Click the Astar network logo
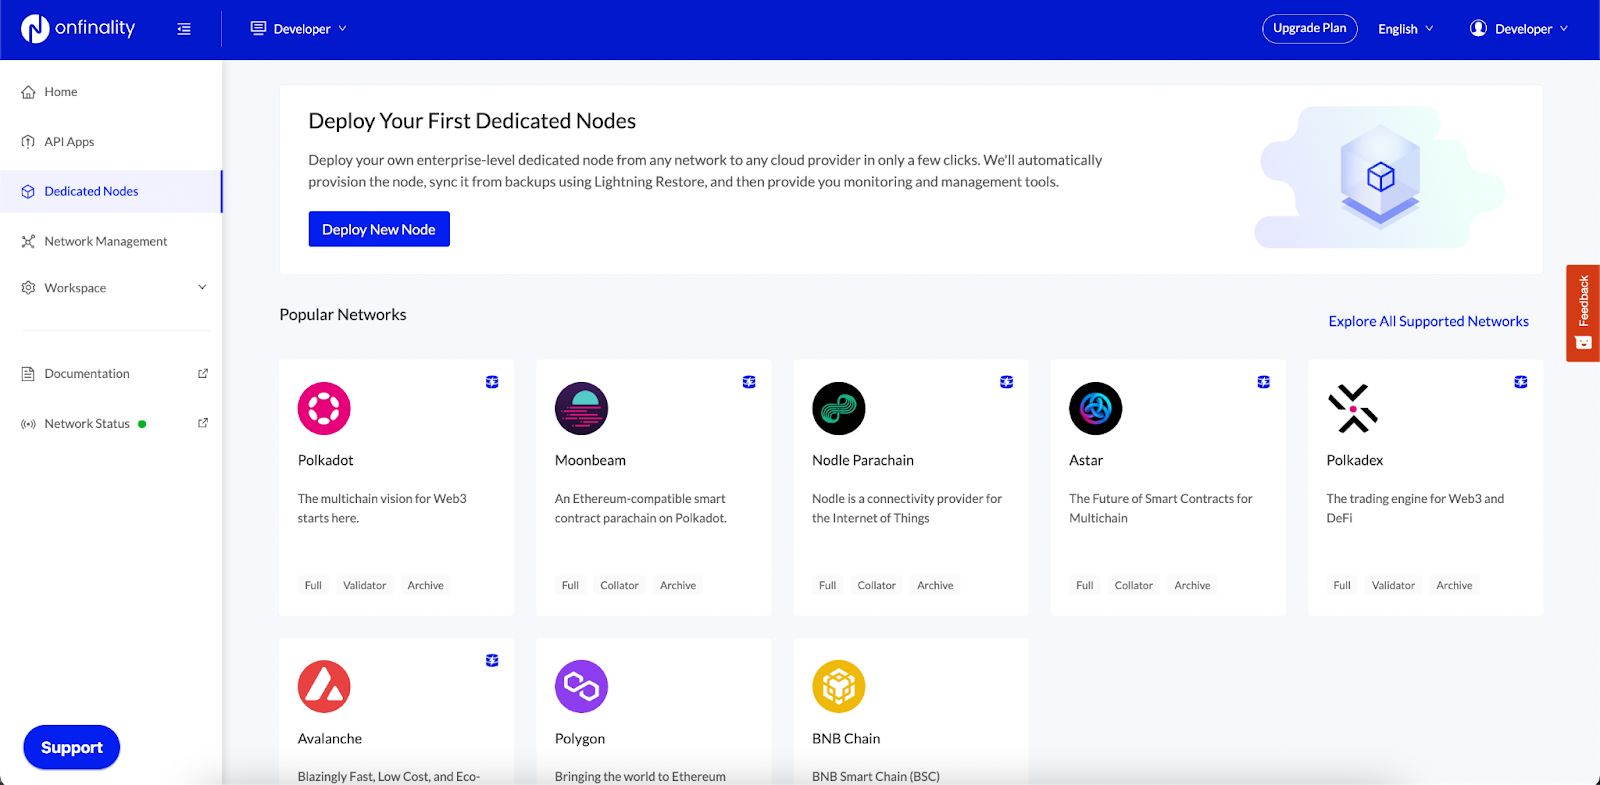1600x785 pixels. pos(1095,409)
